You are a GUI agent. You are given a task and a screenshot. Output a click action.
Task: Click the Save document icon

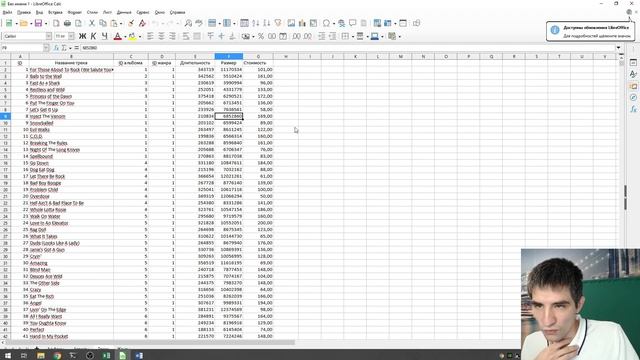click(x=38, y=23)
